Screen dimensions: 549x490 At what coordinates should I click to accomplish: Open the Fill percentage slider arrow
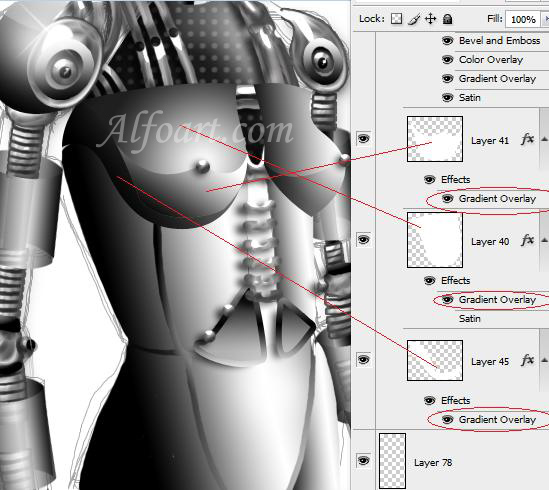(546, 19)
